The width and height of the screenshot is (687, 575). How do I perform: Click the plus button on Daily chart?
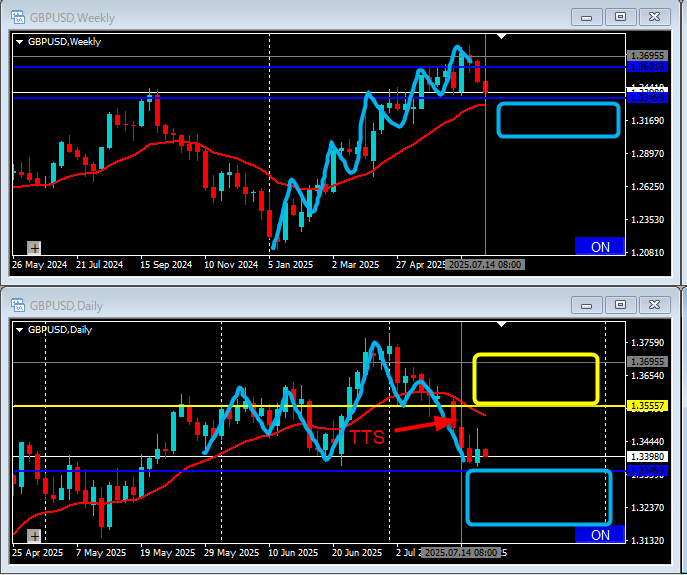[34, 536]
